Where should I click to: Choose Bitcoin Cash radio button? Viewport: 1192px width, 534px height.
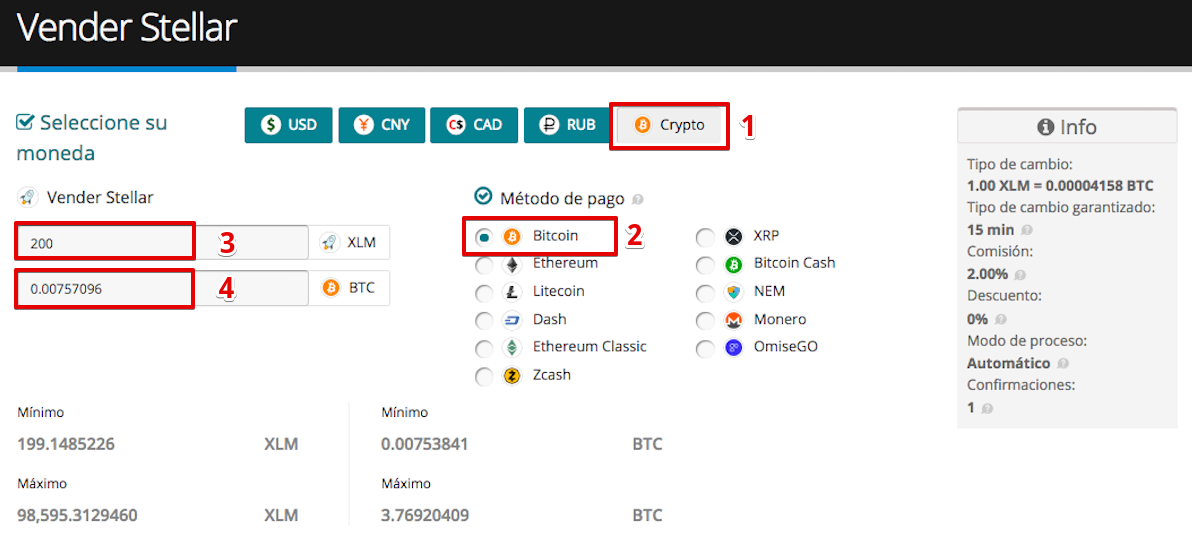coord(705,265)
